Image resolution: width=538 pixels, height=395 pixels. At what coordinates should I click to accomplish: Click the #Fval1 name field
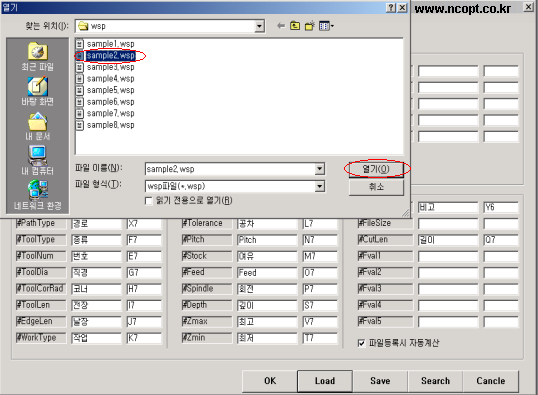(448, 256)
